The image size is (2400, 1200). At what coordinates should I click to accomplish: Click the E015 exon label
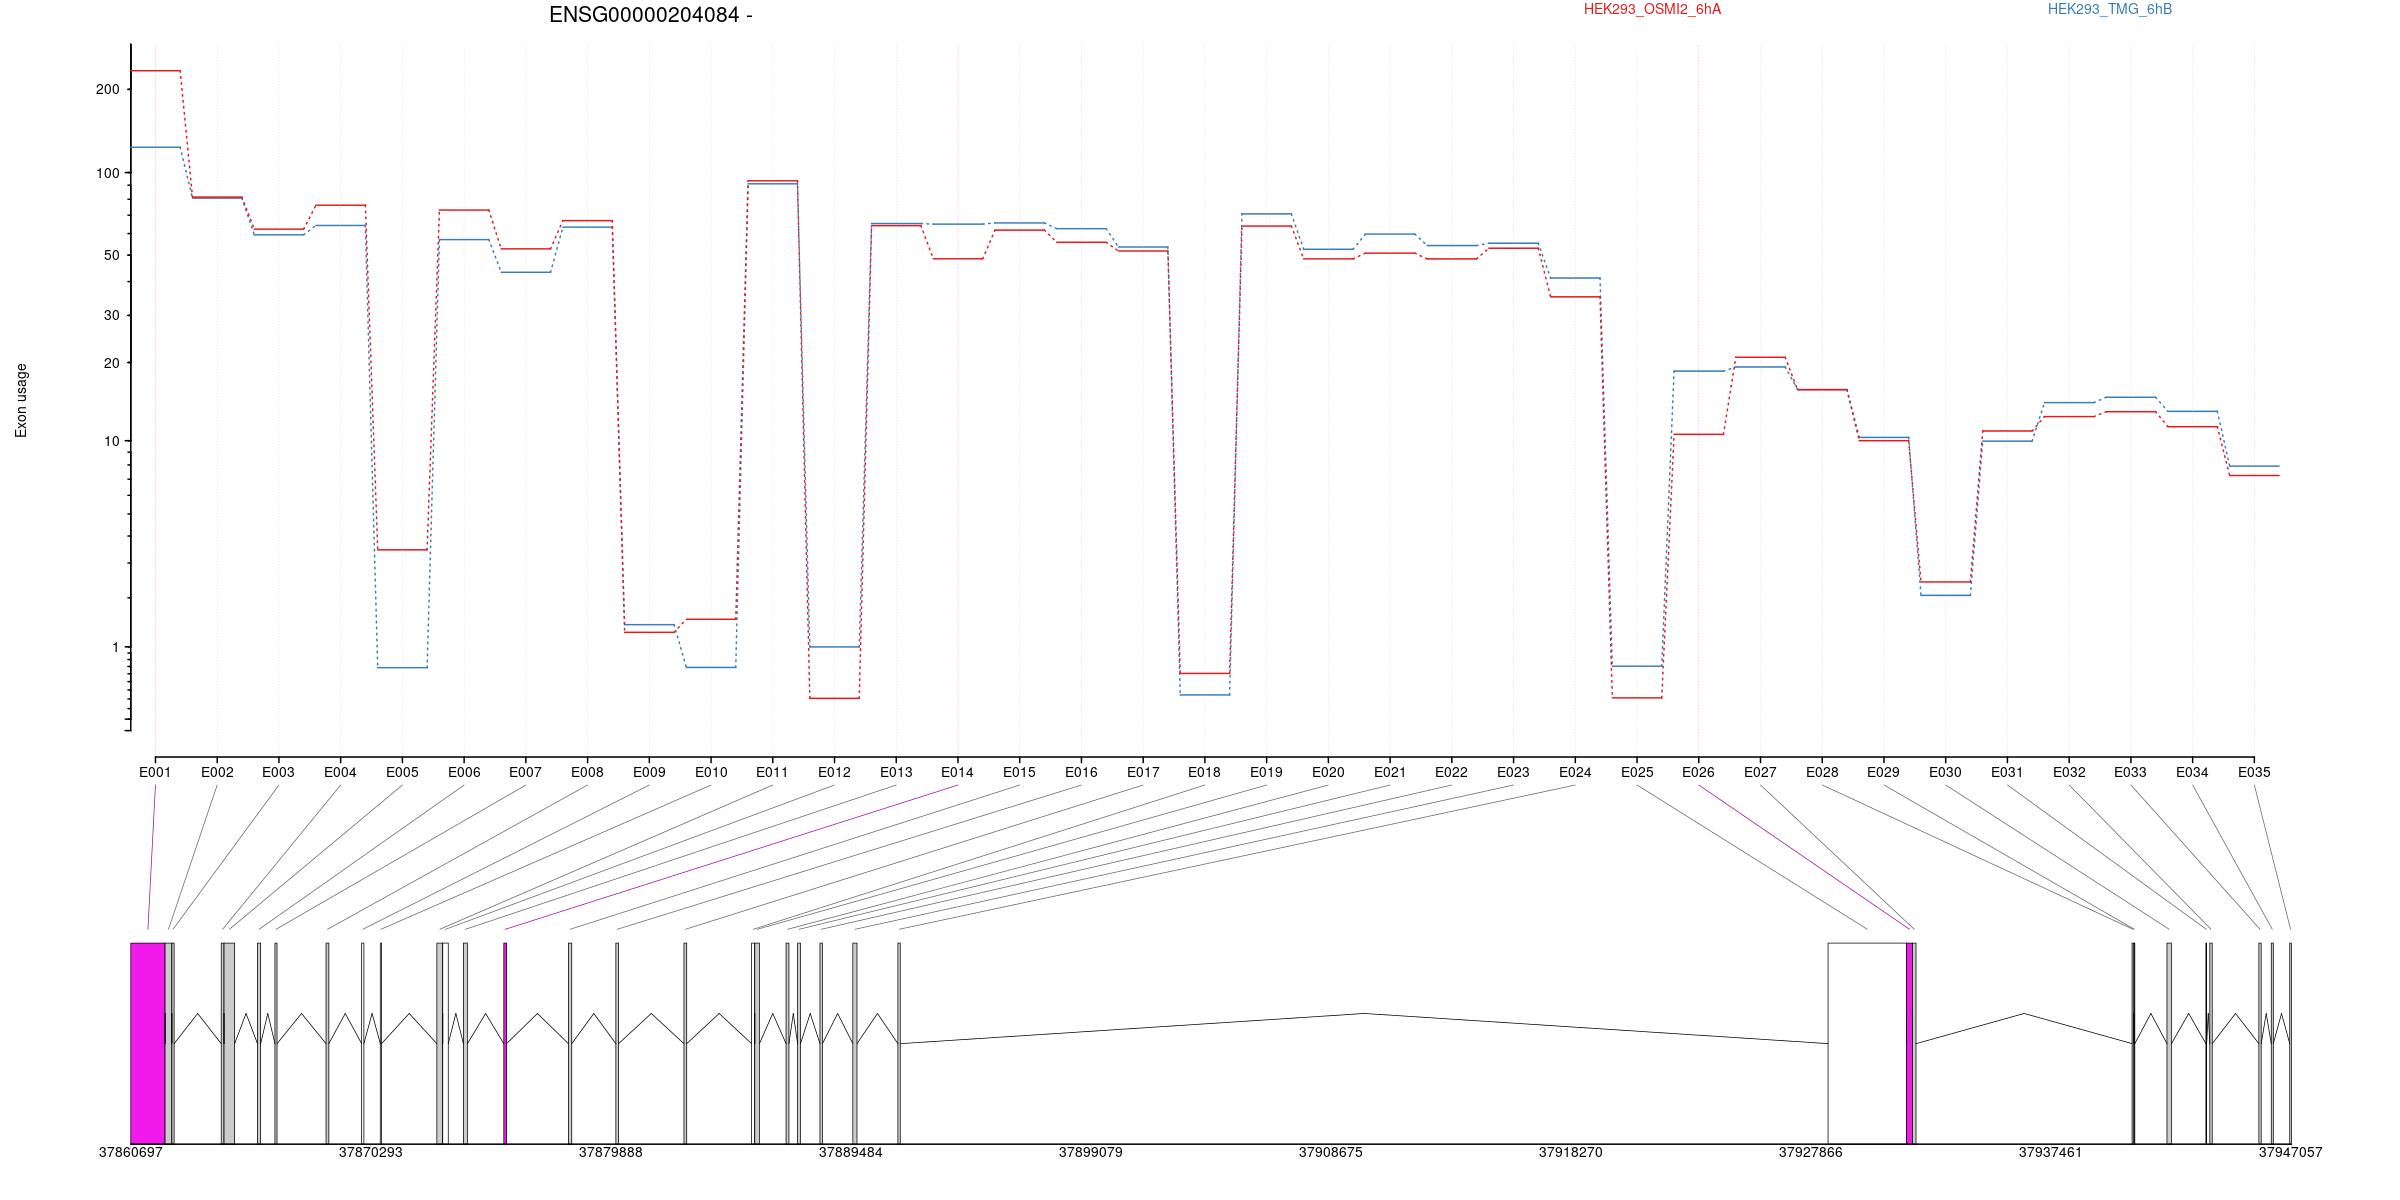(1019, 772)
